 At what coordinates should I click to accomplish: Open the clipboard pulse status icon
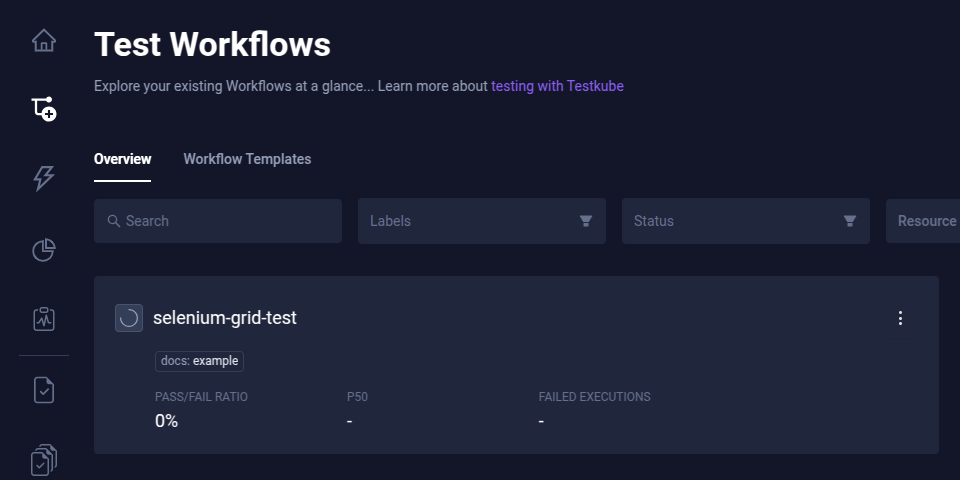click(x=43, y=319)
